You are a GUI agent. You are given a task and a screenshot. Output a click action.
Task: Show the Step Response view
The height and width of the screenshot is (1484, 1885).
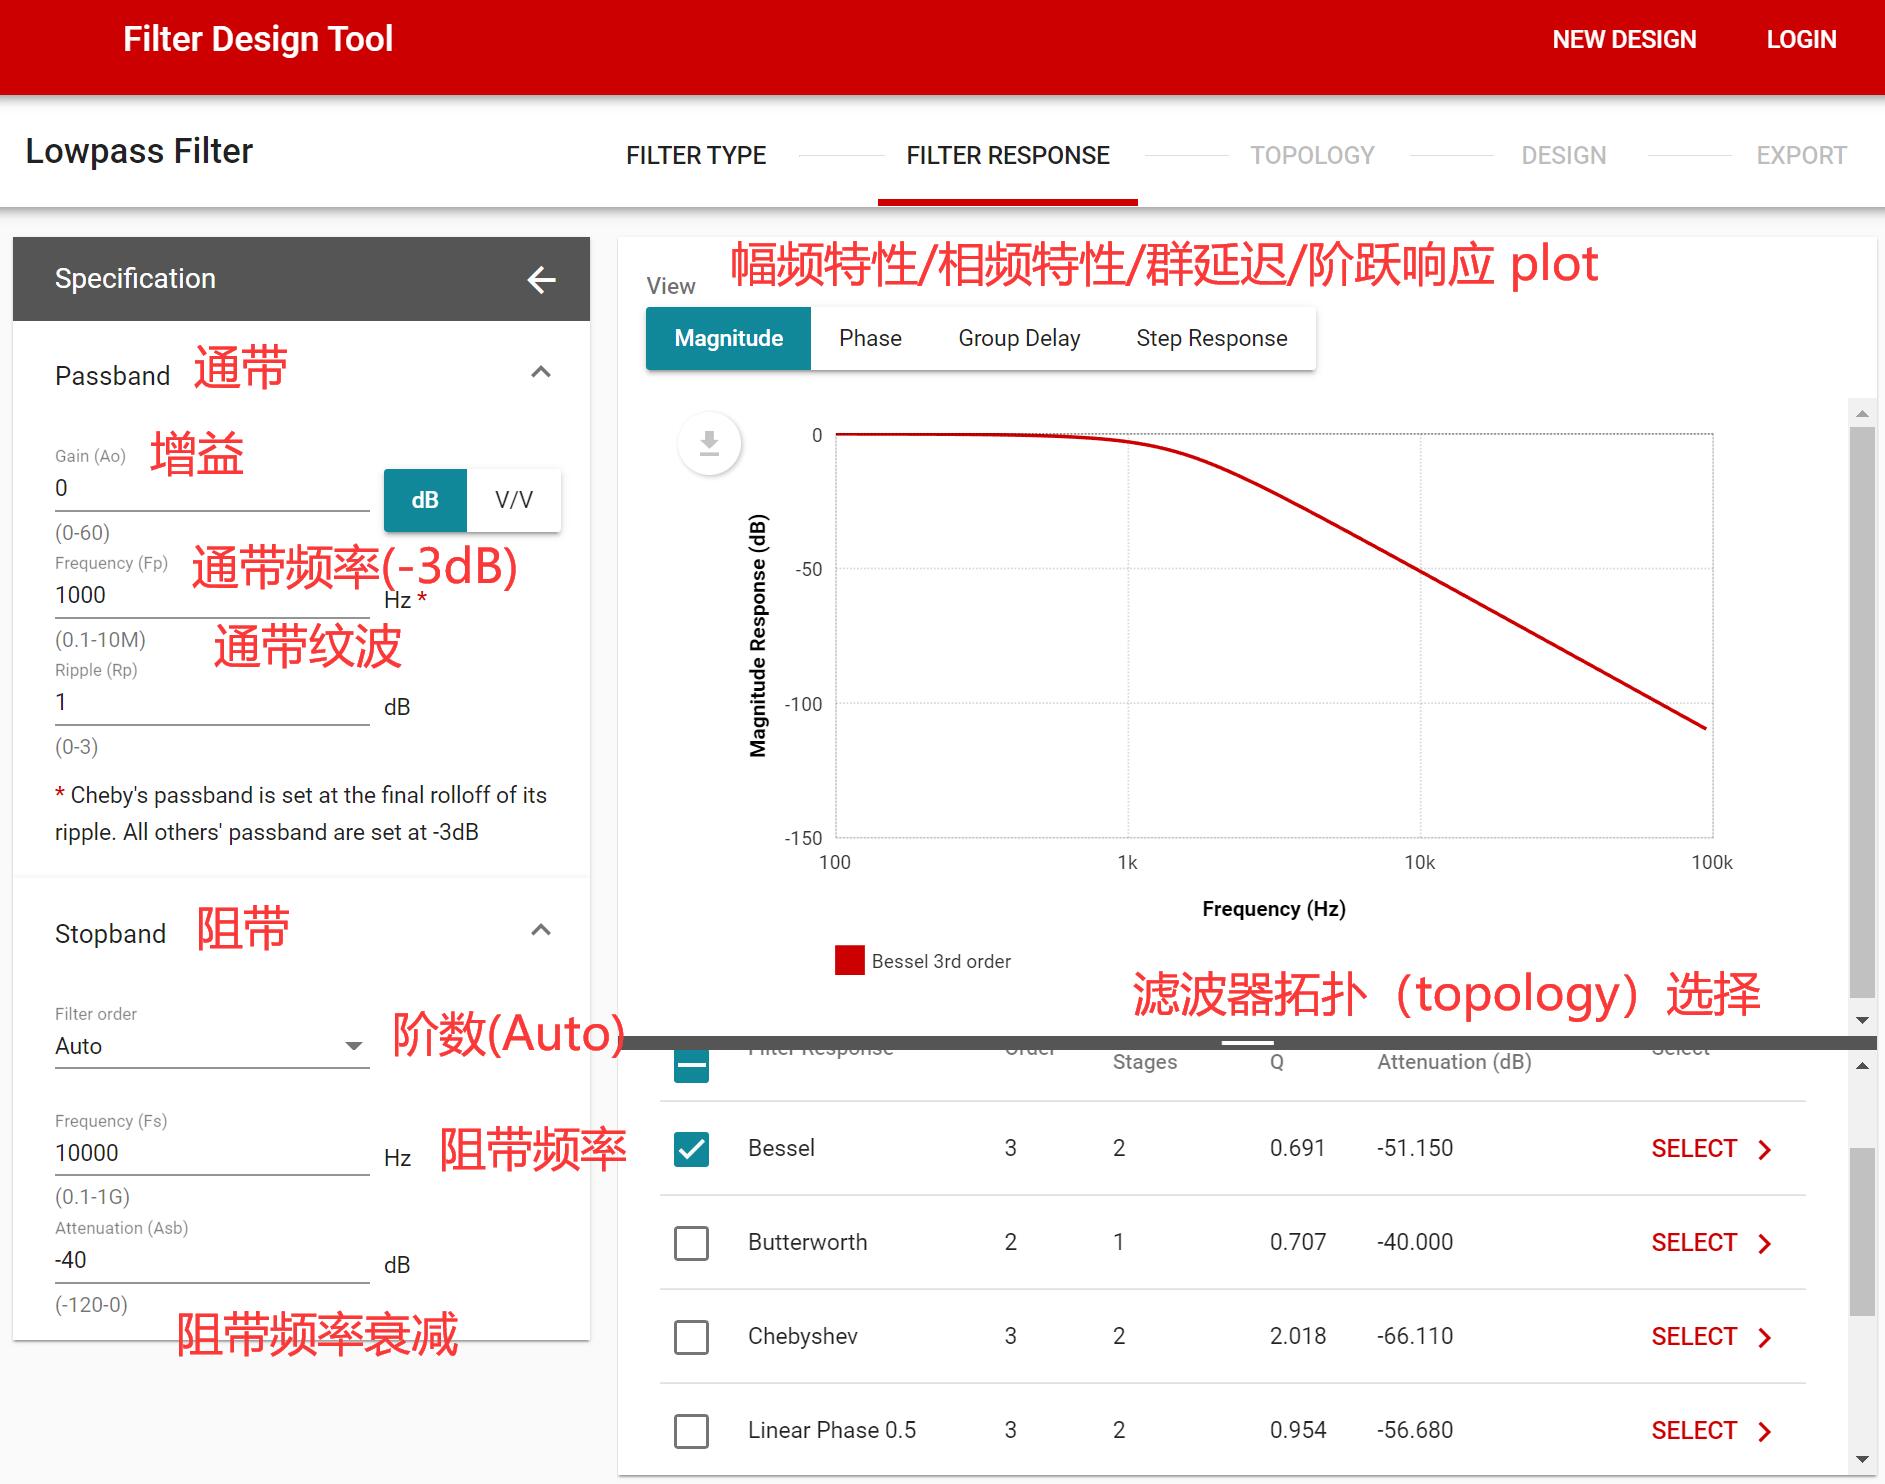tap(1211, 339)
